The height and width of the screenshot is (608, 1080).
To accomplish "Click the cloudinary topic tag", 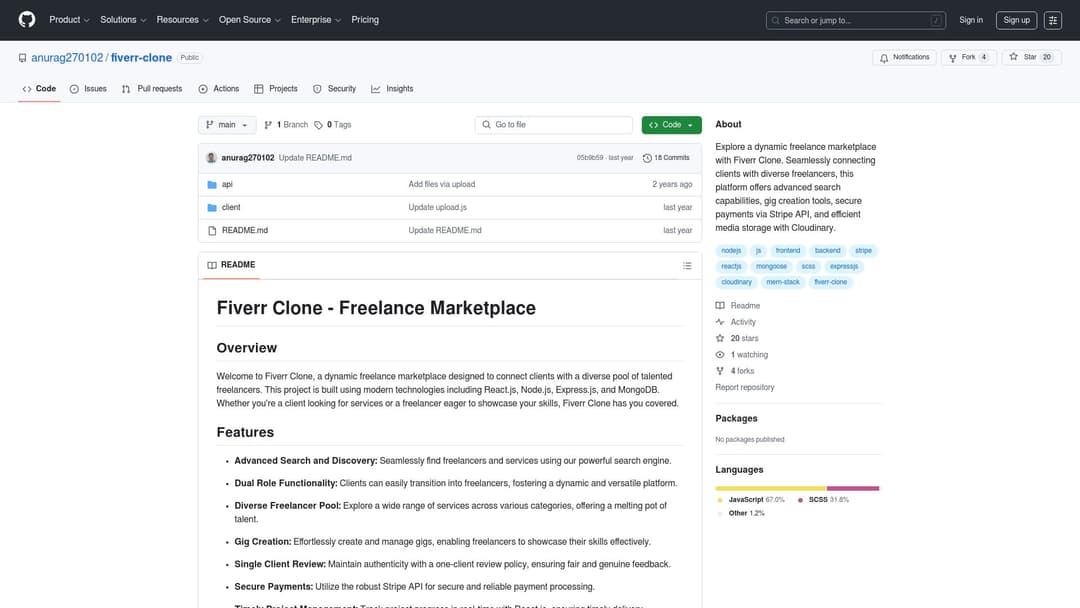I will [x=736, y=282].
